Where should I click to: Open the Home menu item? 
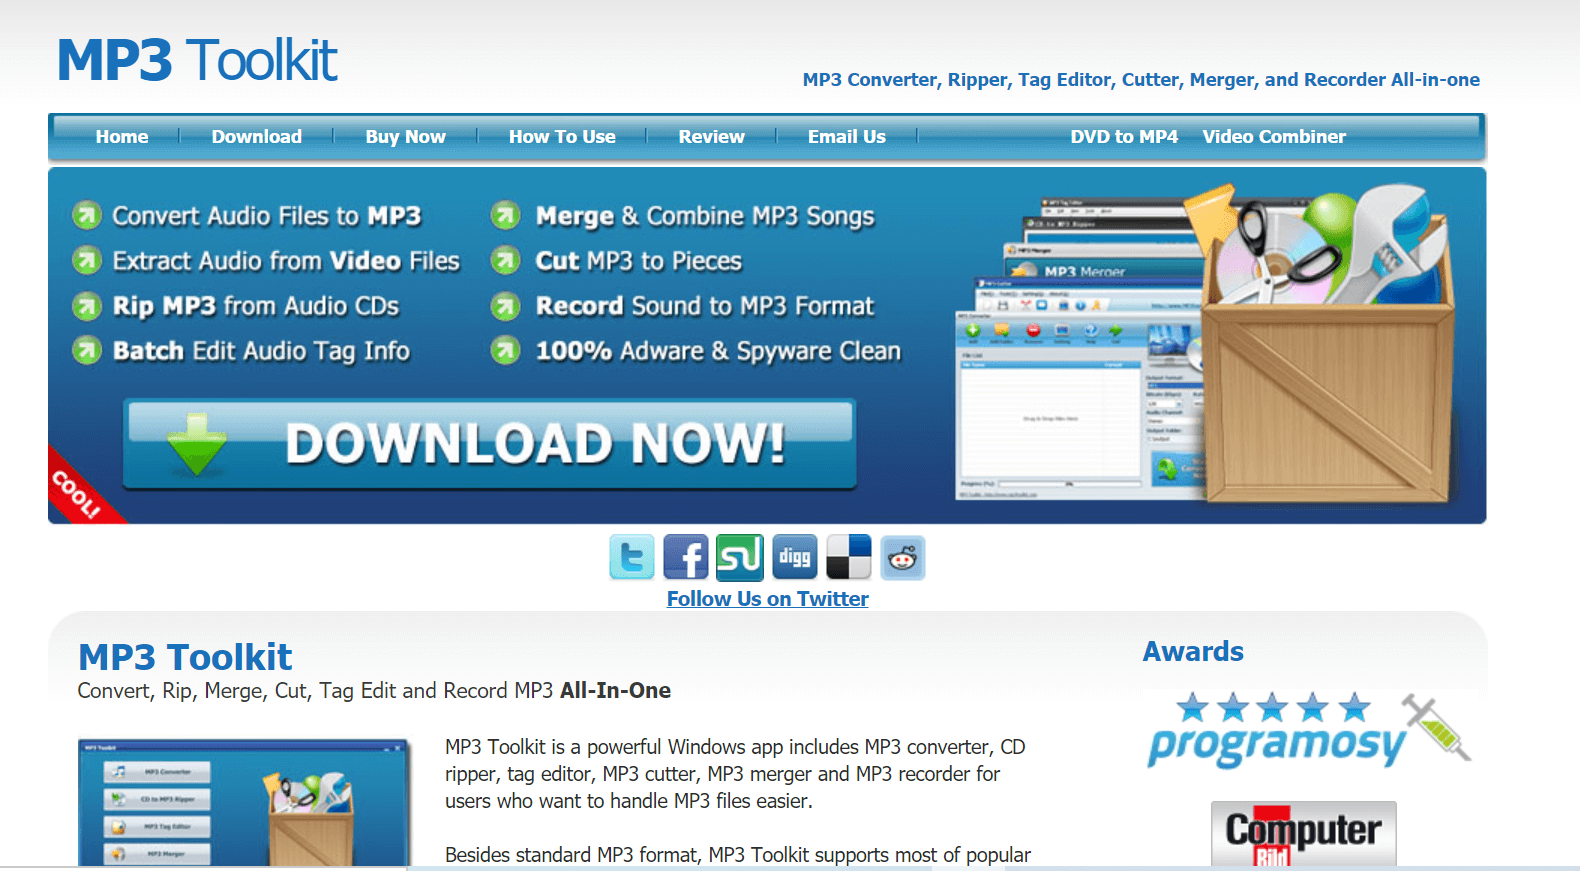(x=122, y=137)
